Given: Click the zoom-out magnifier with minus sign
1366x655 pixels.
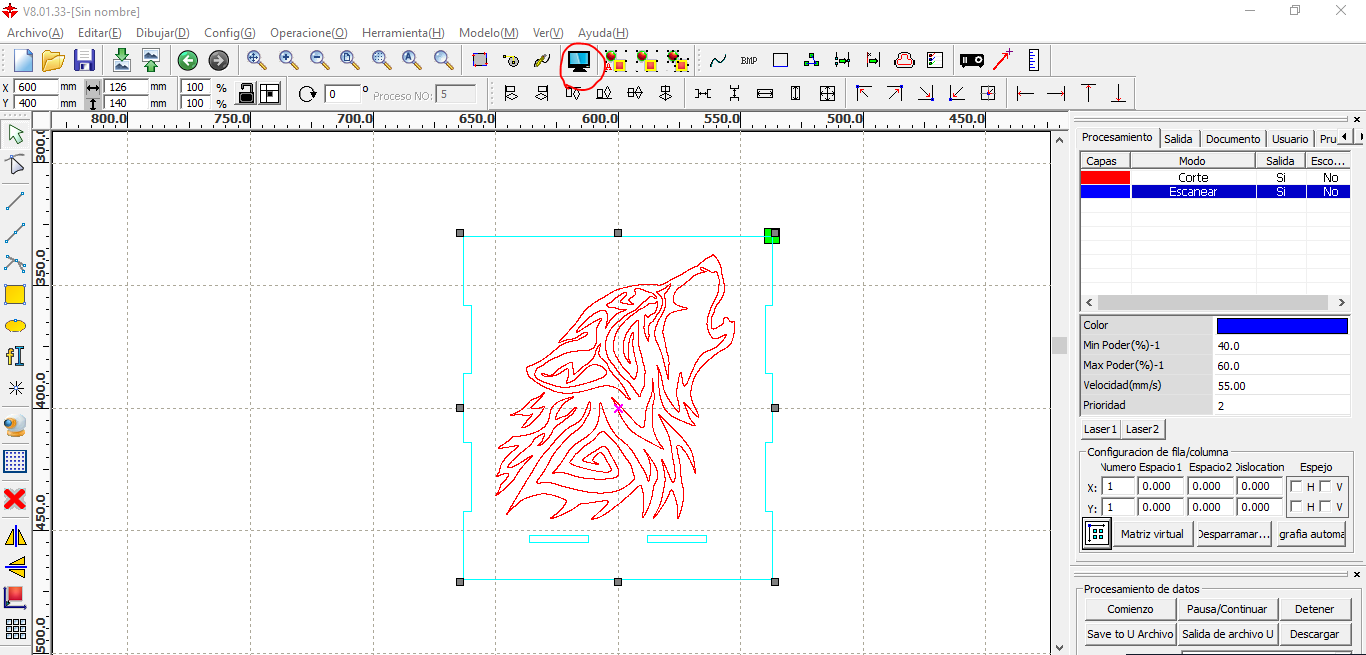Looking at the screenshot, I should (x=319, y=60).
